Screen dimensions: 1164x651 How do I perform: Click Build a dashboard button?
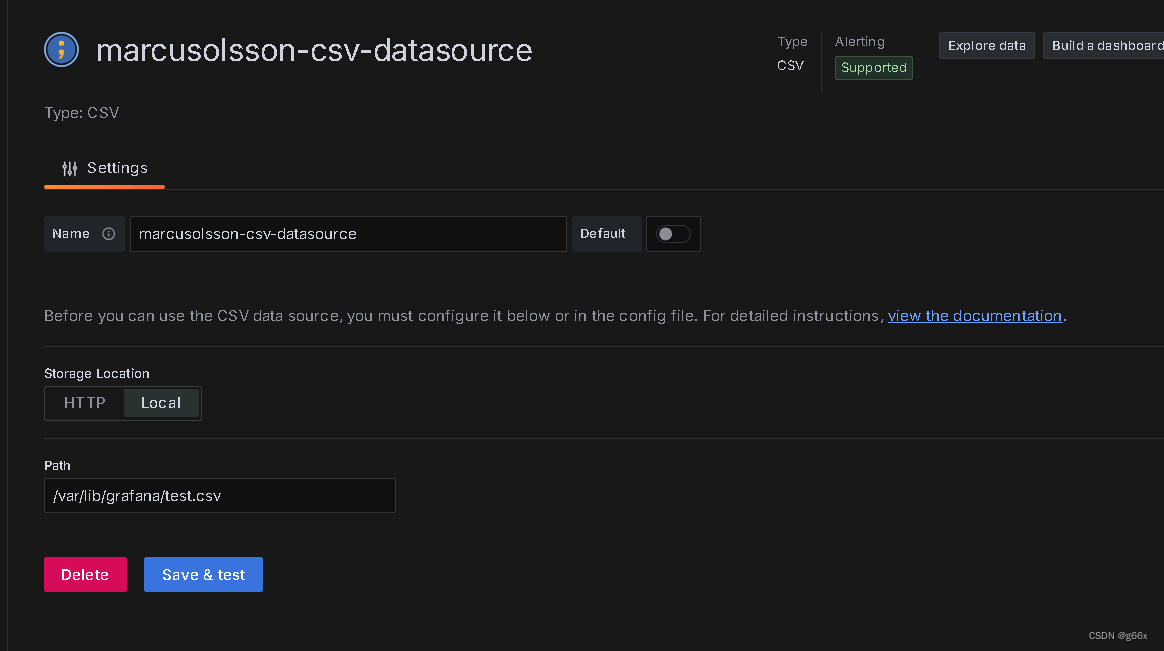[1104, 45]
